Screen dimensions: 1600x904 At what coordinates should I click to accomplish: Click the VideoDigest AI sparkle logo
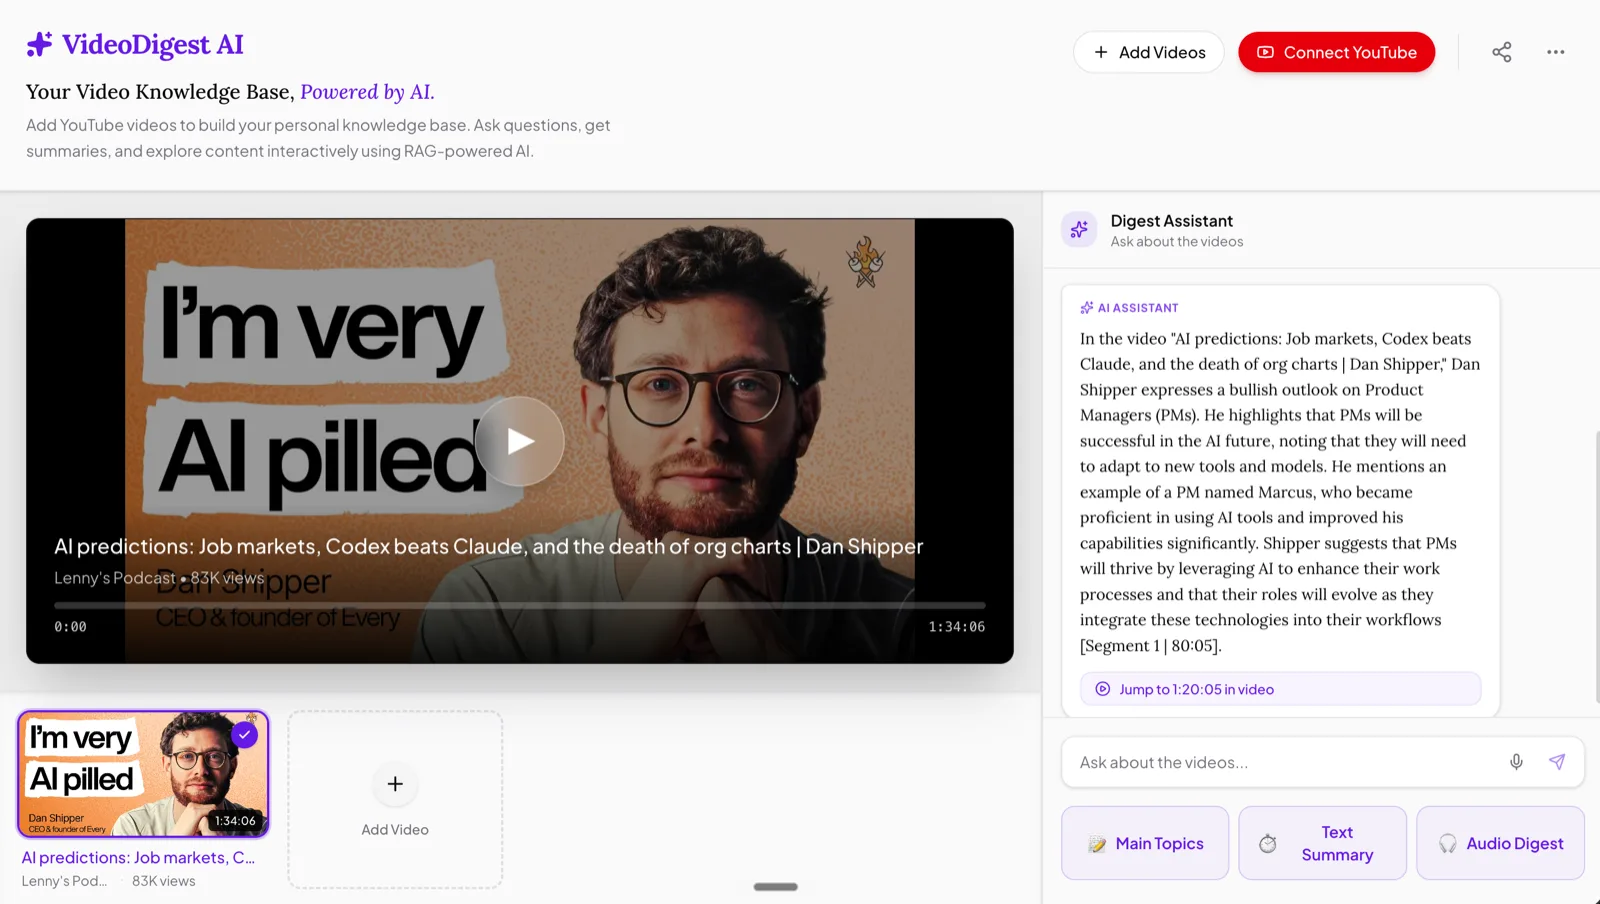(x=39, y=44)
